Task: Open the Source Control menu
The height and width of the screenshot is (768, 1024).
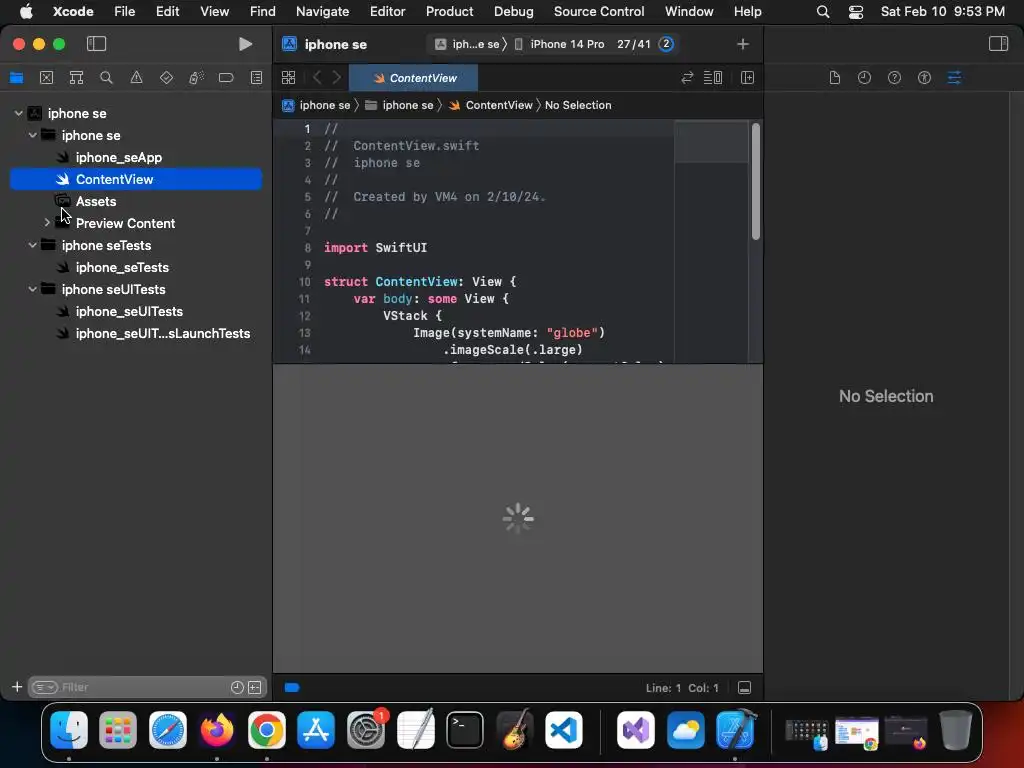Action: pos(599,11)
